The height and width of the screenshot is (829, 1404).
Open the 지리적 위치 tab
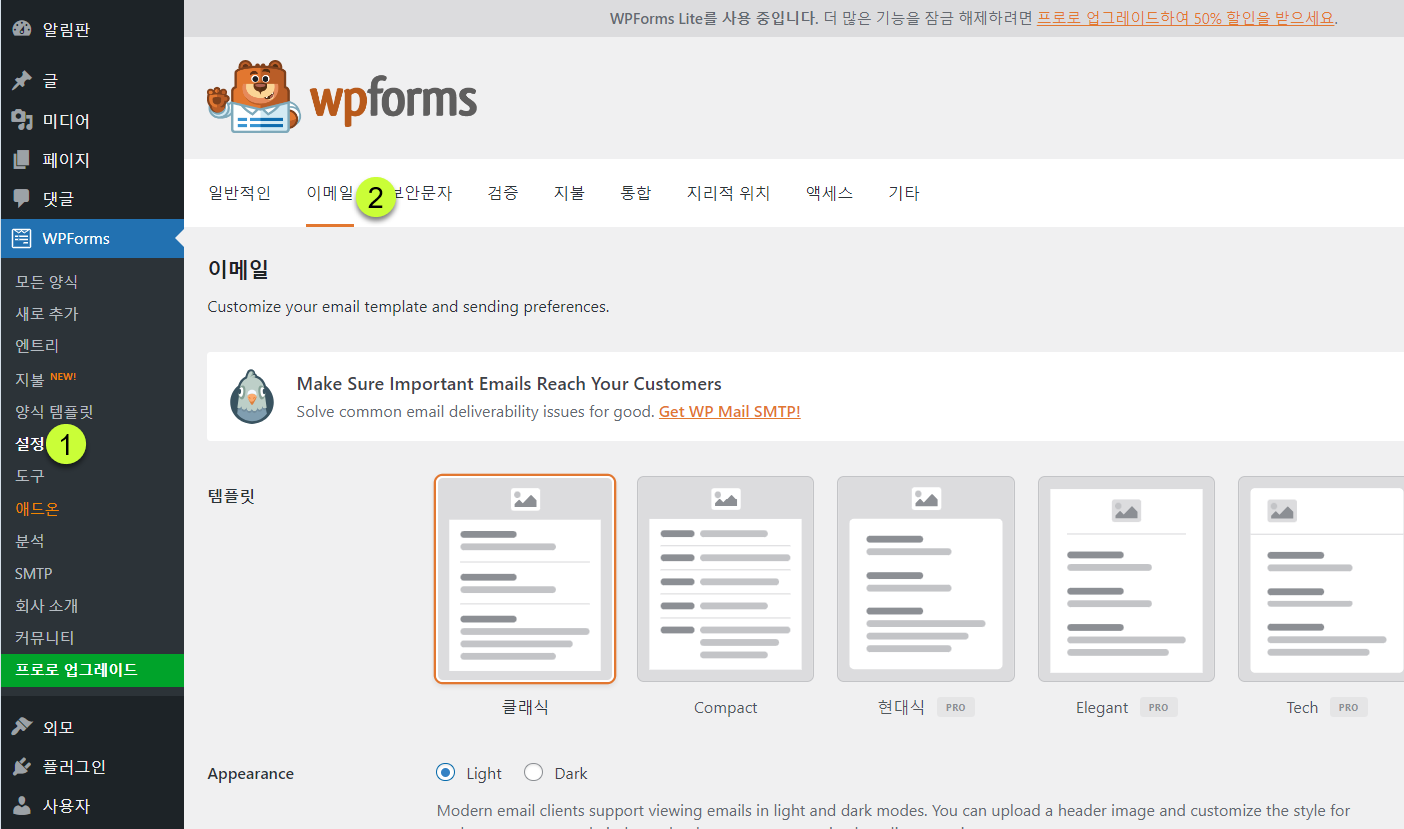tap(728, 193)
